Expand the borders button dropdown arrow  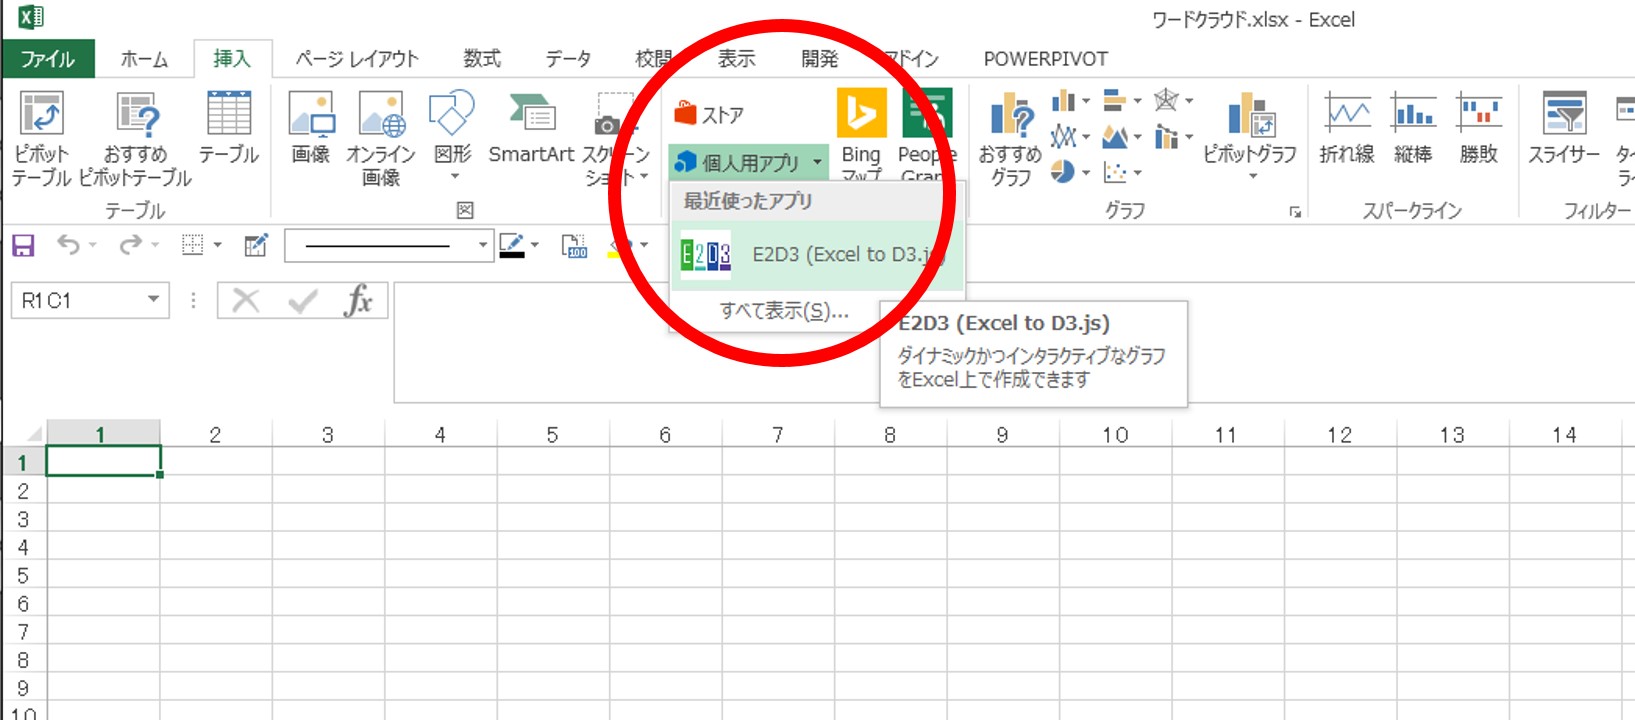point(217,245)
